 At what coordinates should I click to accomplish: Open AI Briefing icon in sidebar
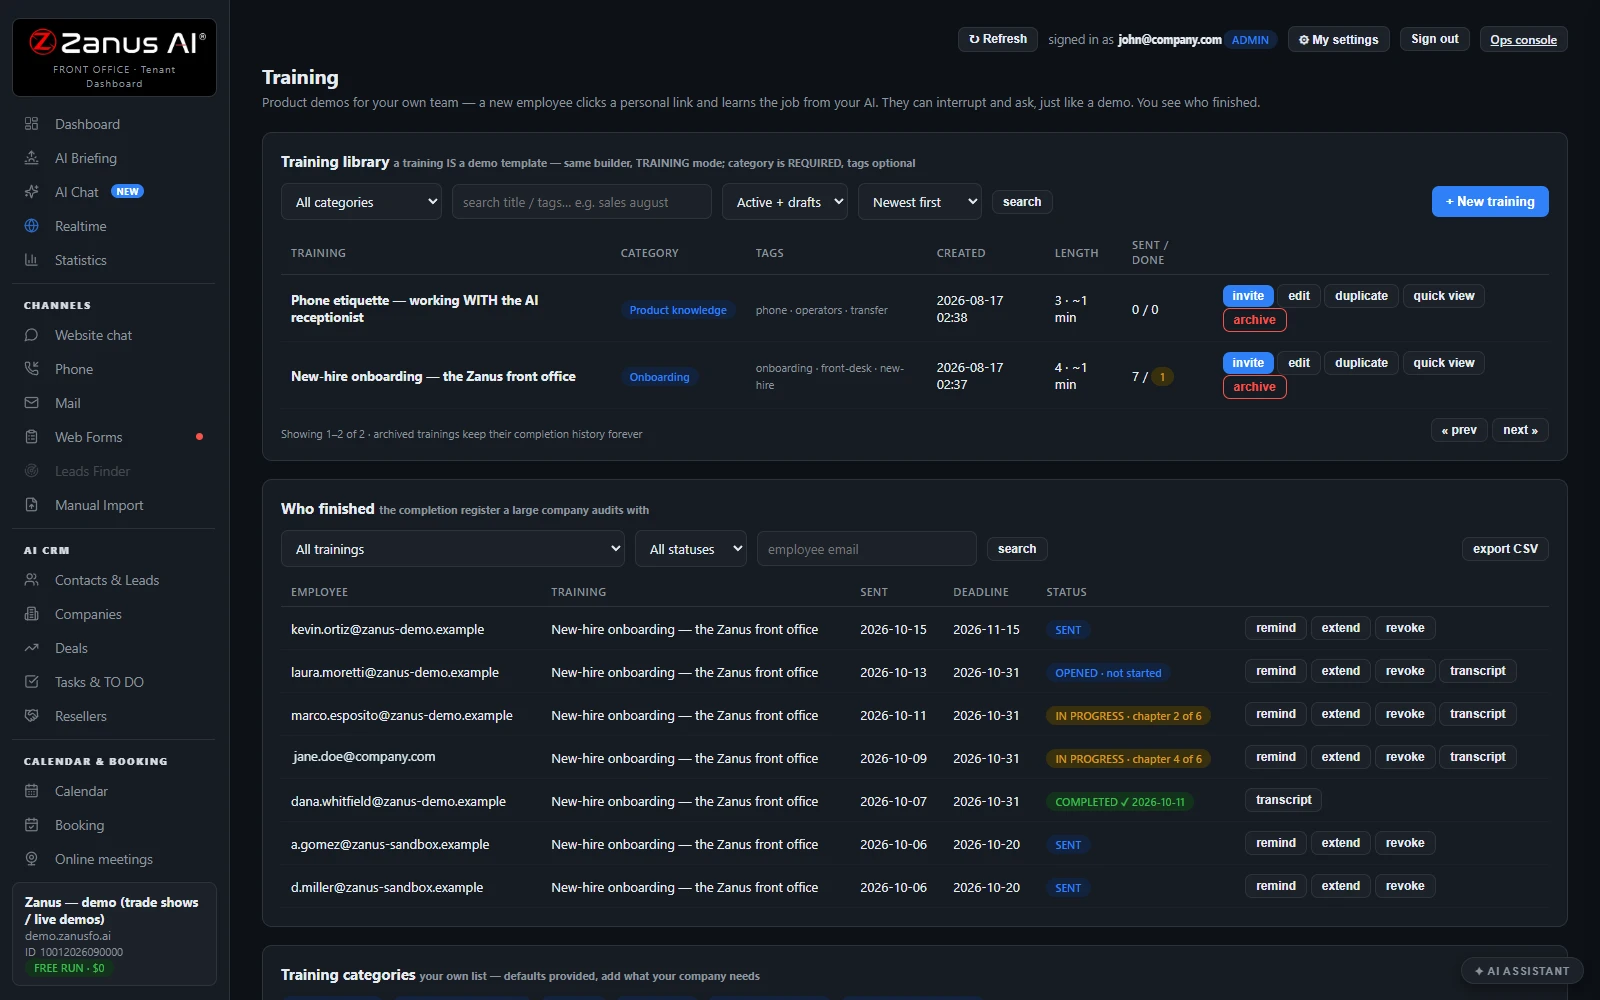click(x=31, y=158)
